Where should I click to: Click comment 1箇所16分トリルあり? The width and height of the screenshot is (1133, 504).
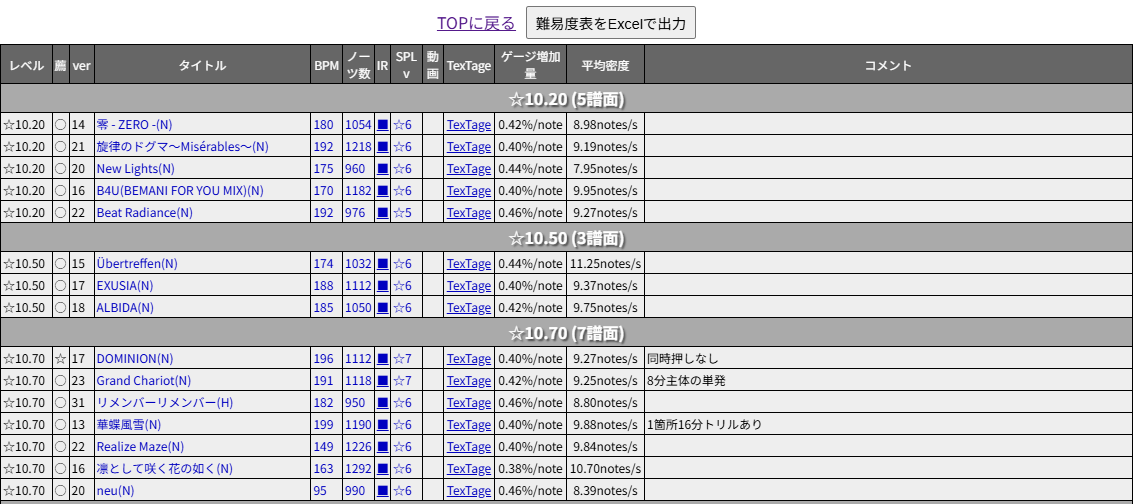click(705, 425)
